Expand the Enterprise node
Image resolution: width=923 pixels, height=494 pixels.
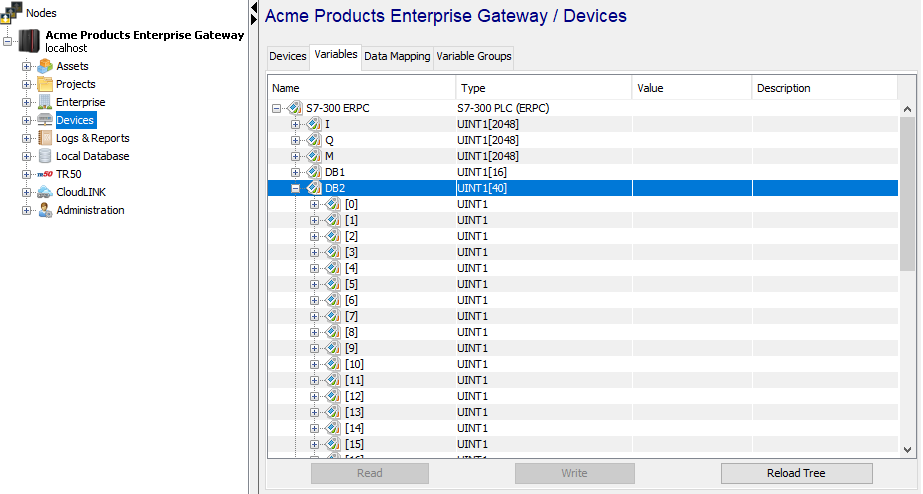[x=26, y=102]
